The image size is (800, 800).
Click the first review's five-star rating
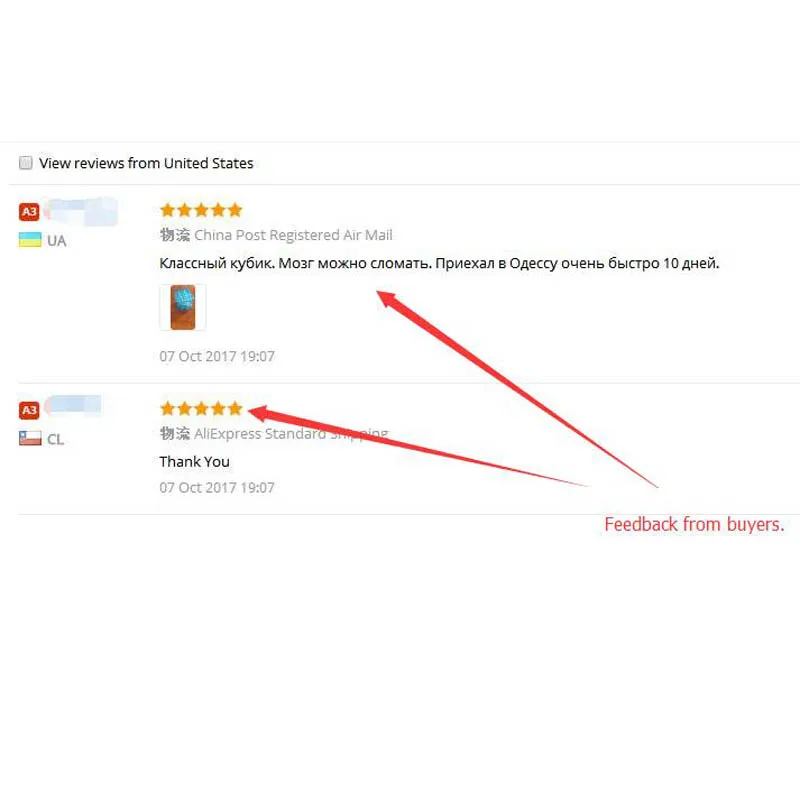[201, 210]
